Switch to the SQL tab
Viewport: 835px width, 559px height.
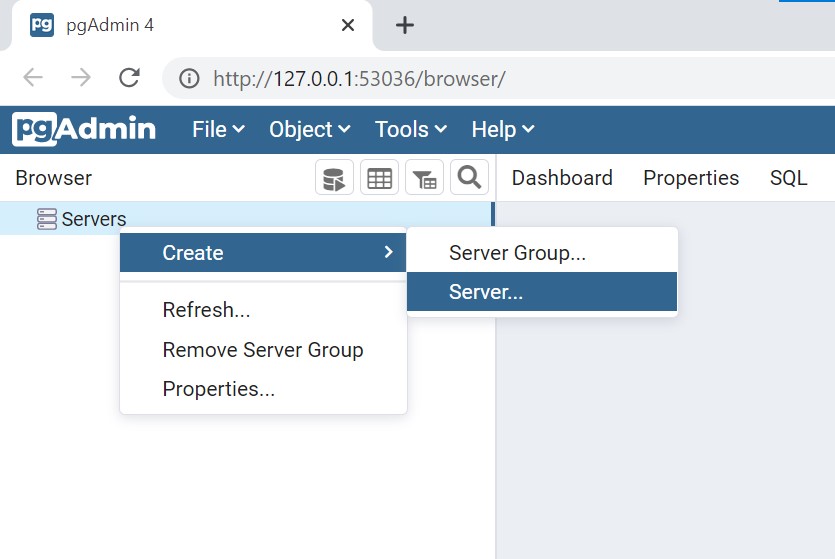click(x=788, y=178)
